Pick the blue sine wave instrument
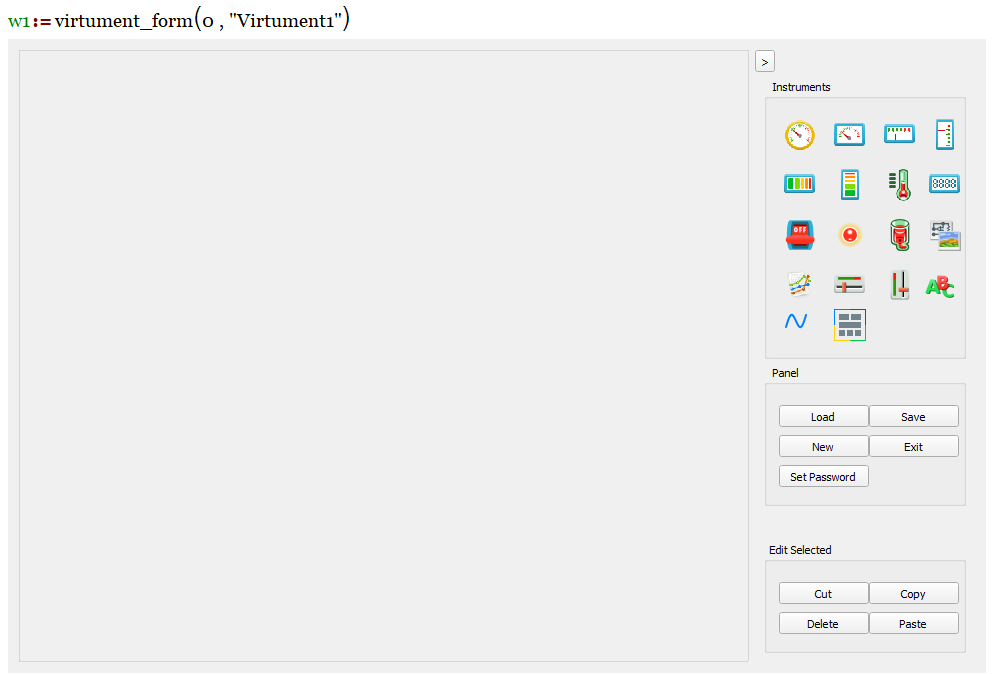997x674 pixels. [796, 322]
